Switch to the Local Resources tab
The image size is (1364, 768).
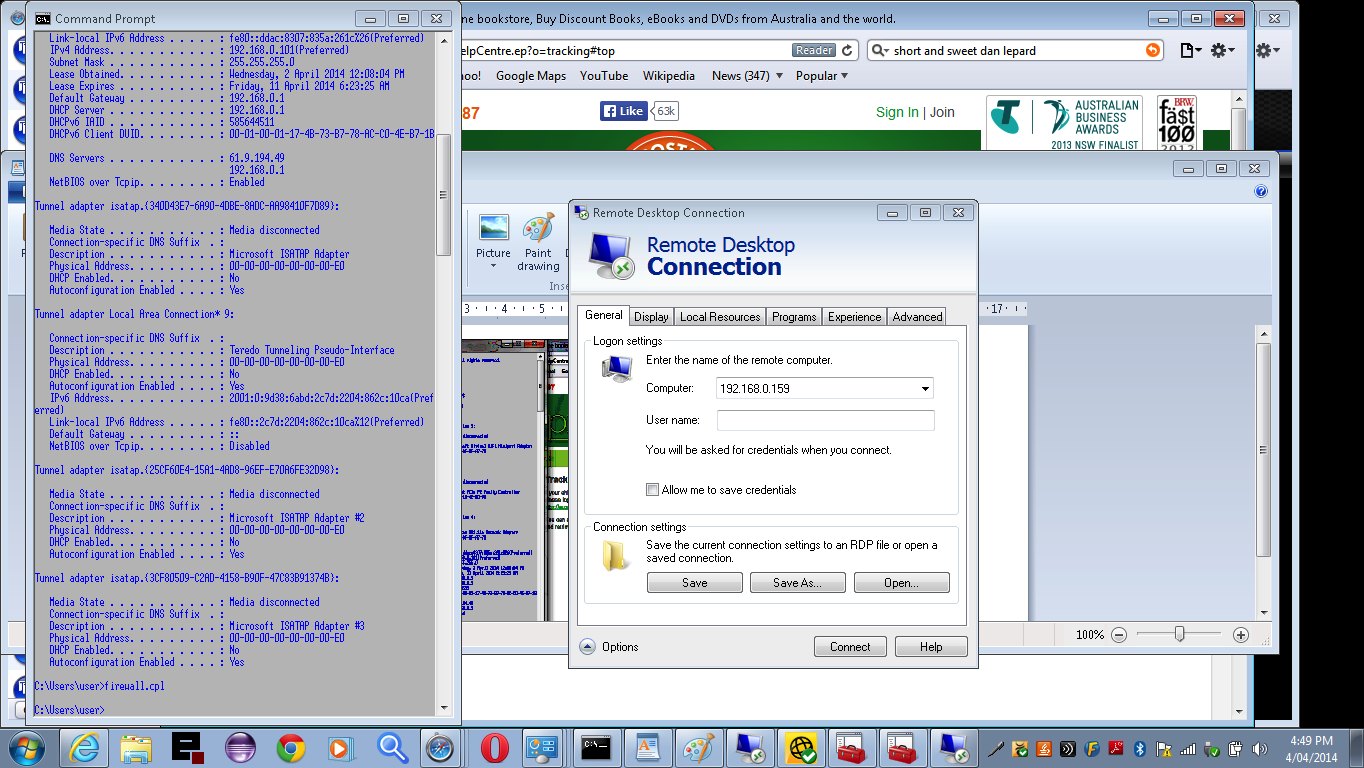click(x=720, y=317)
